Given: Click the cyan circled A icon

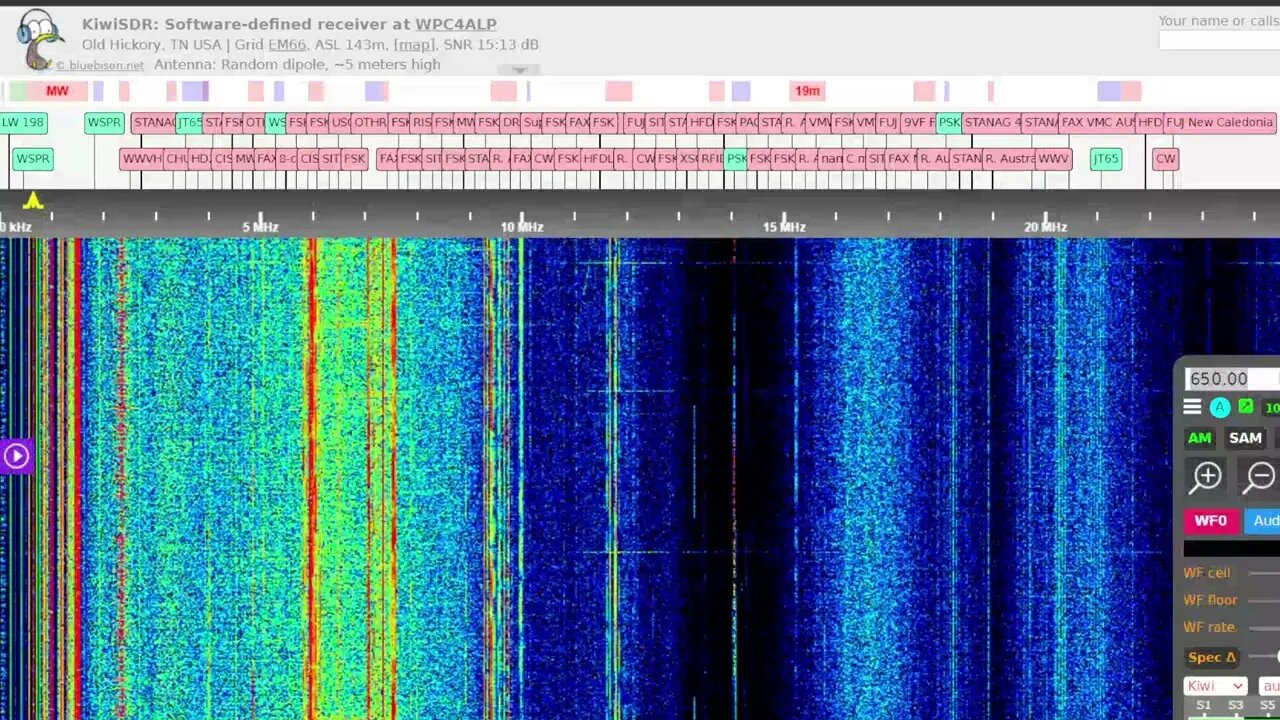Looking at the screenshot, I should pos(1220,407).
